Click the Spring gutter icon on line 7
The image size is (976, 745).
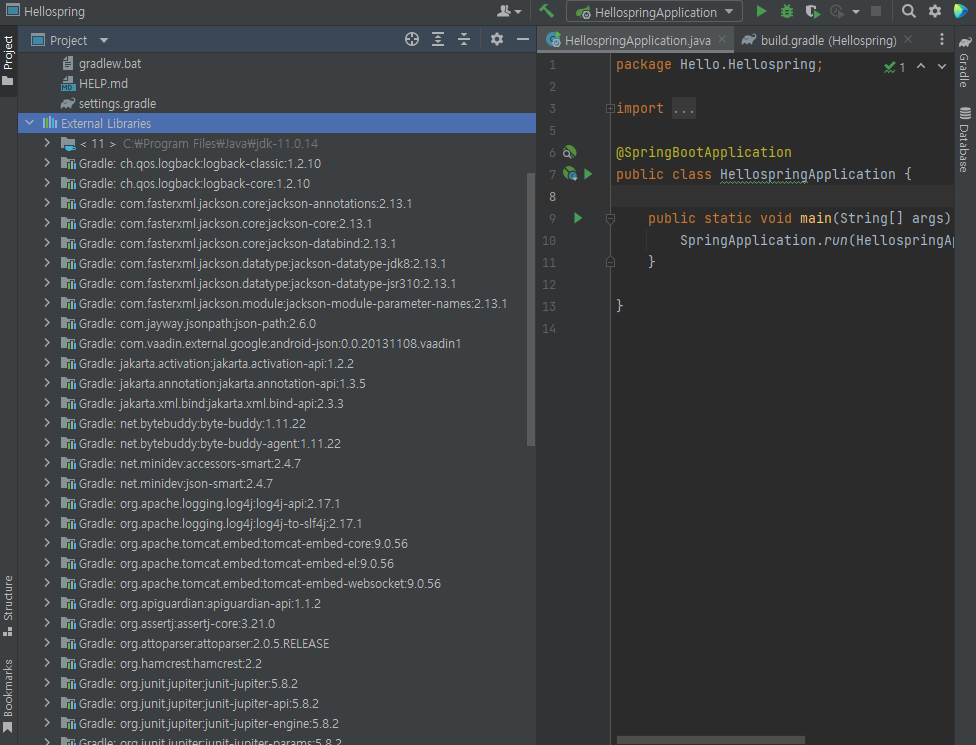coord(570,174)
